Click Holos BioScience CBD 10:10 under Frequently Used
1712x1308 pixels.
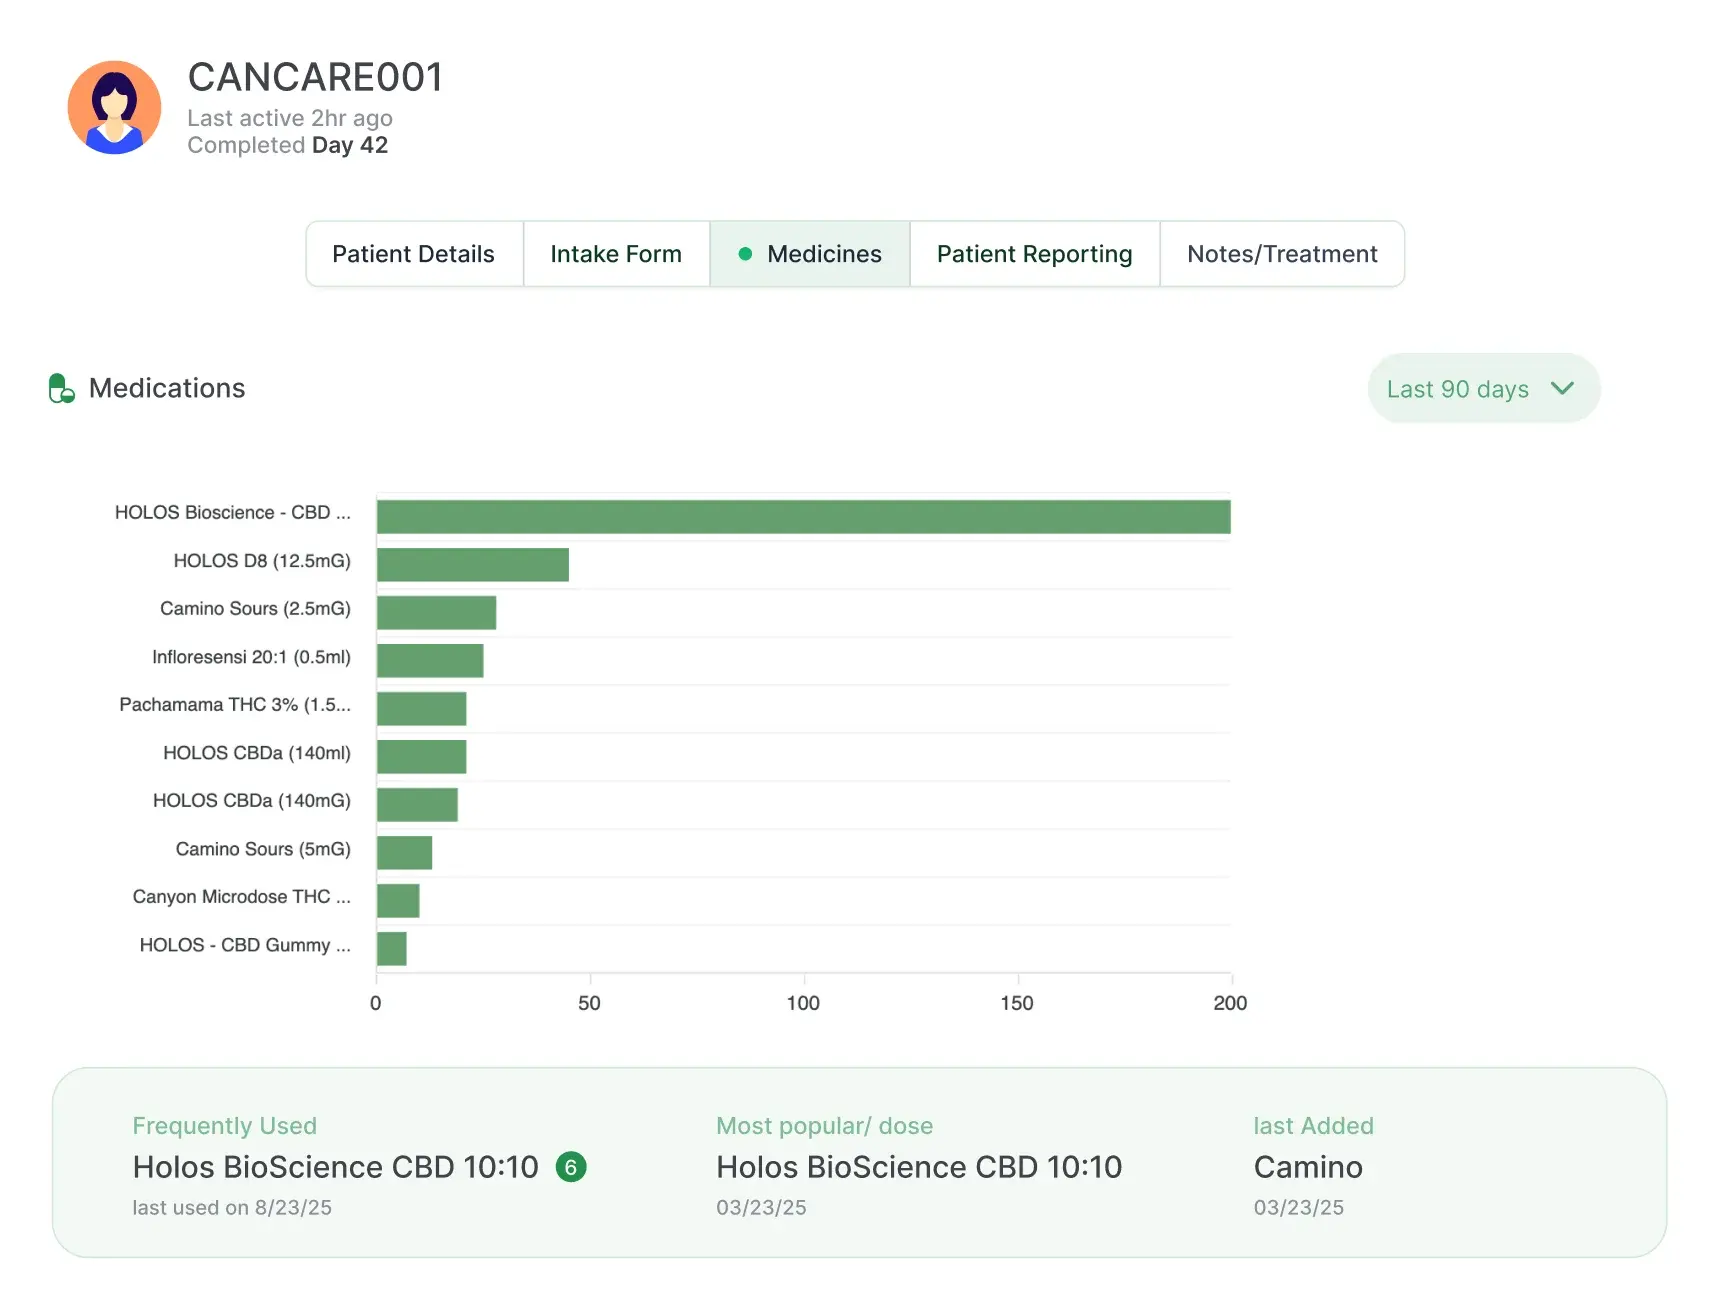pyautogui.click(x=336, y=1167)
